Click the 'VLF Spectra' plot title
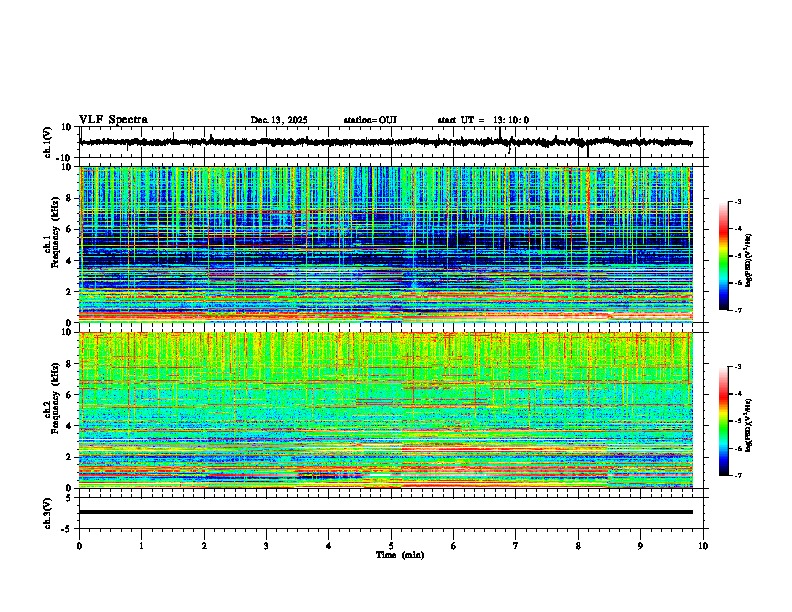 pyautogui.click(x=113, y=120)
